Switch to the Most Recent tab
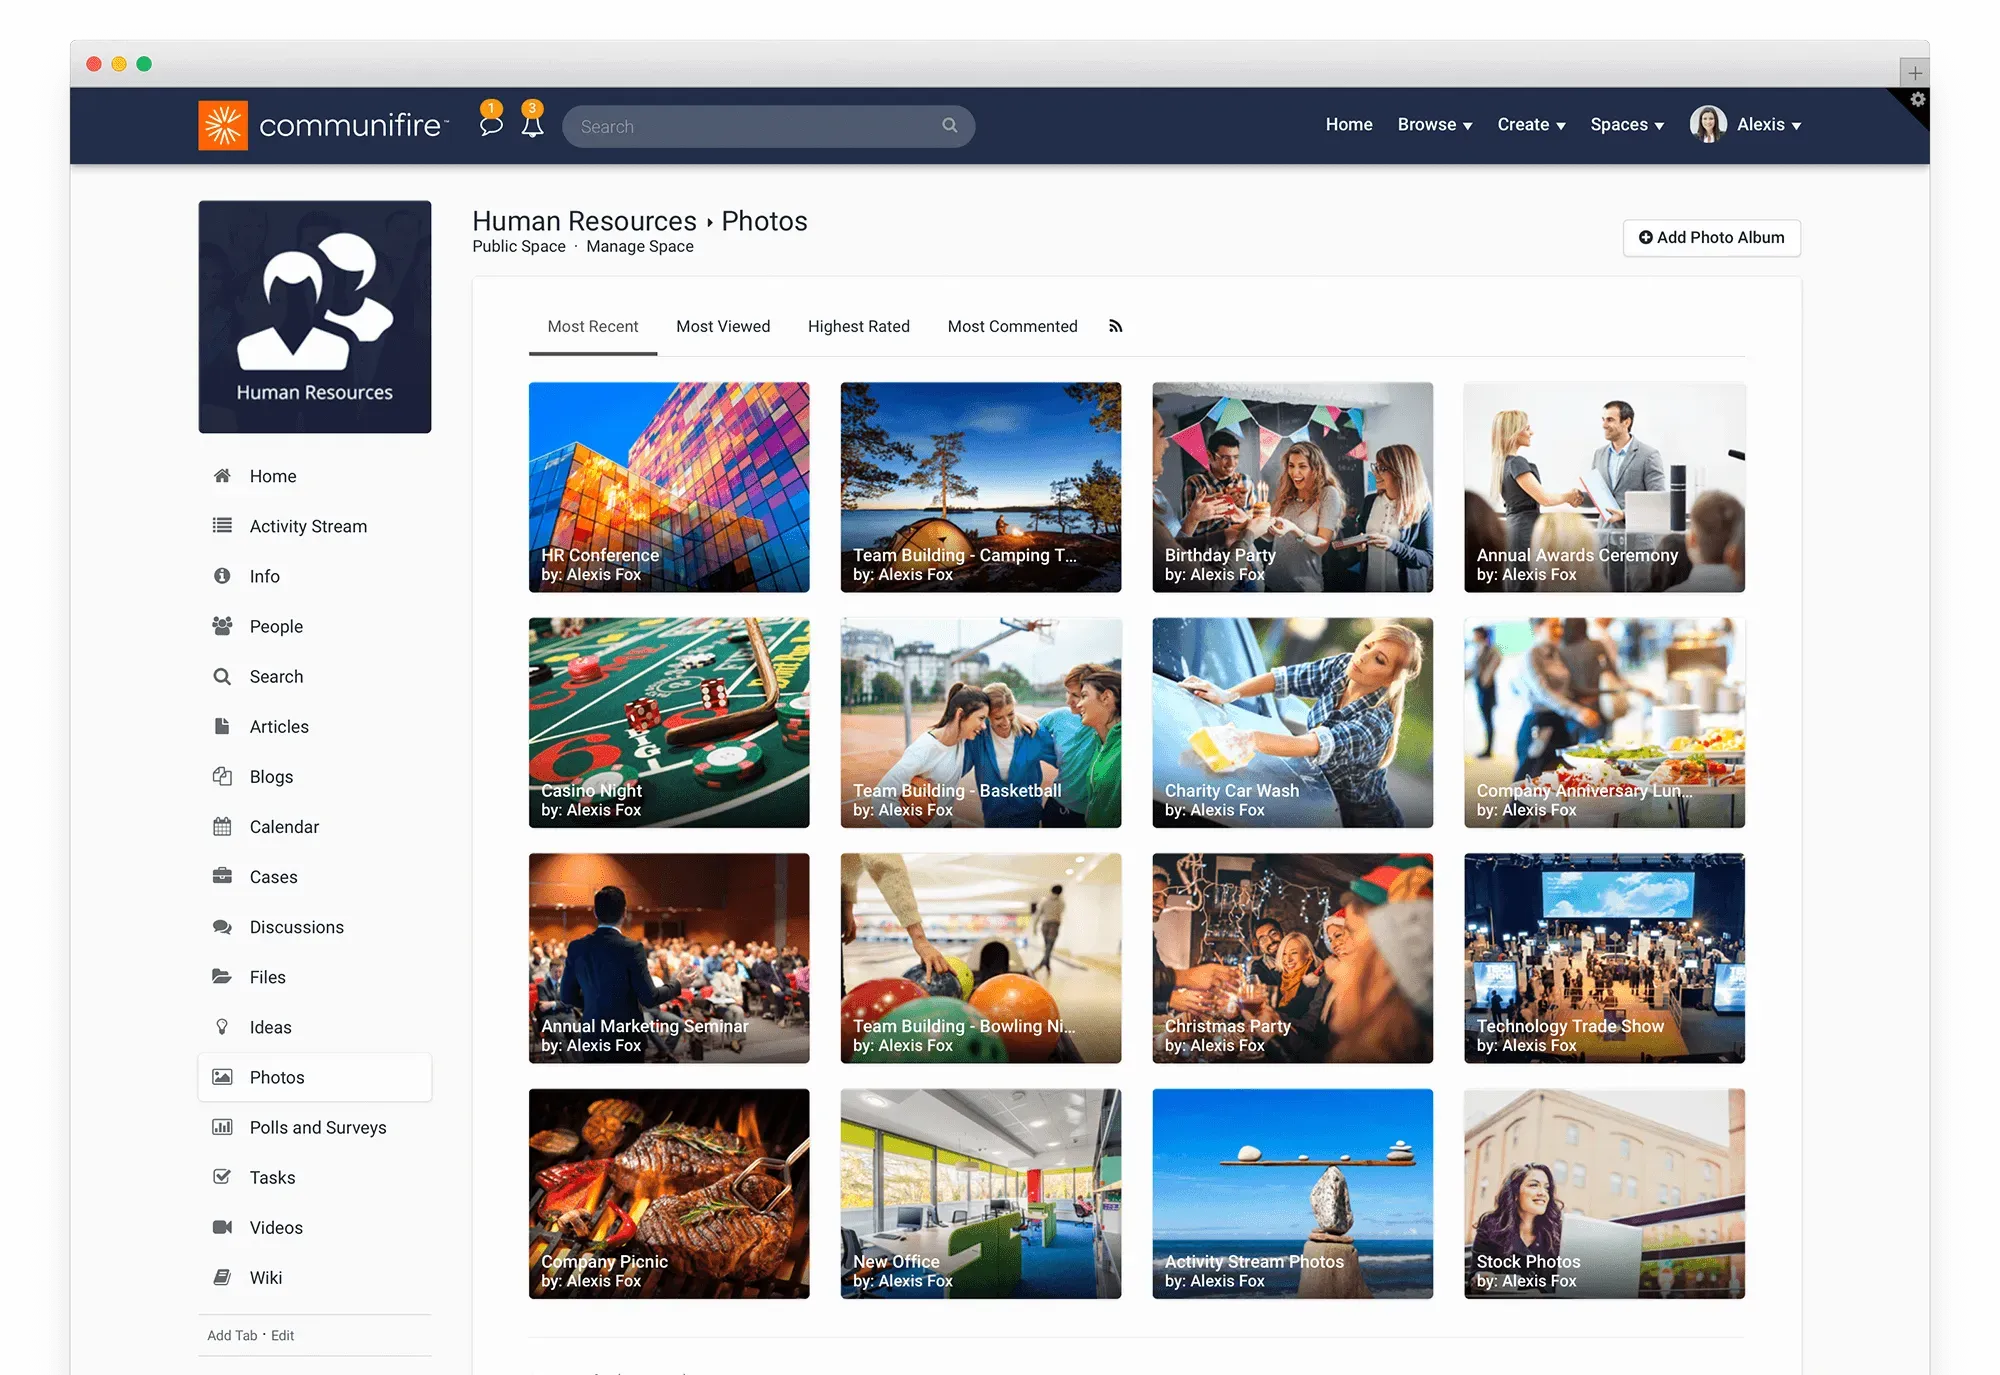The height and width of the screenshot is (1375, 2000). (x=593, y=326)
